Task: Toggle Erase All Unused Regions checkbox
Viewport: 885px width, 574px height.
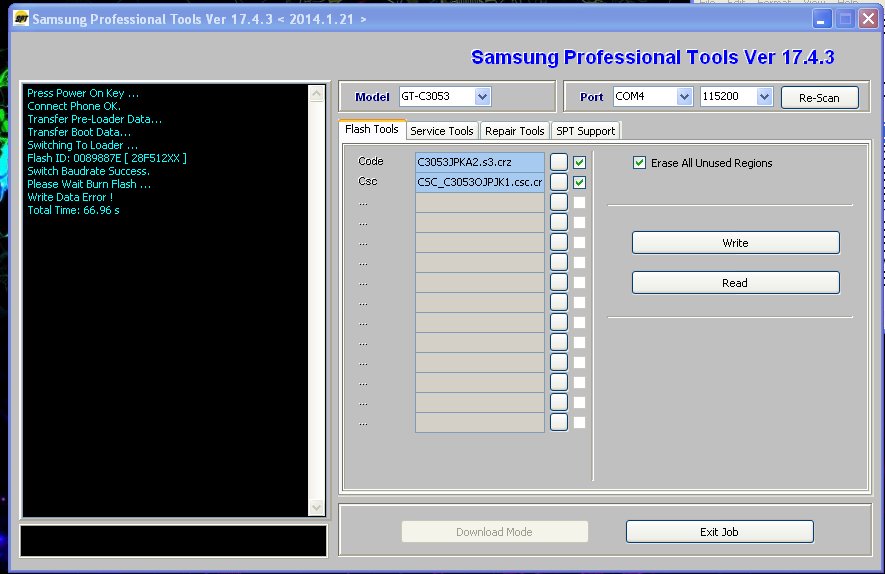Action: point(639,163)
